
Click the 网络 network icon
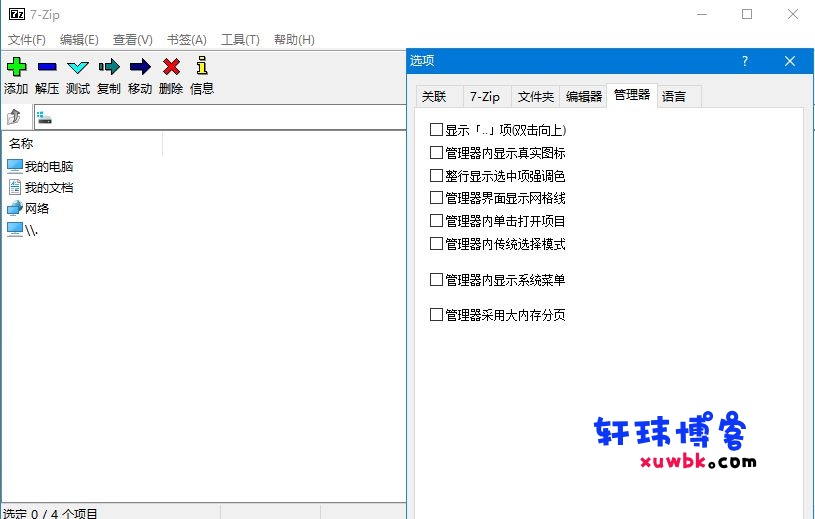pos(15,208)
